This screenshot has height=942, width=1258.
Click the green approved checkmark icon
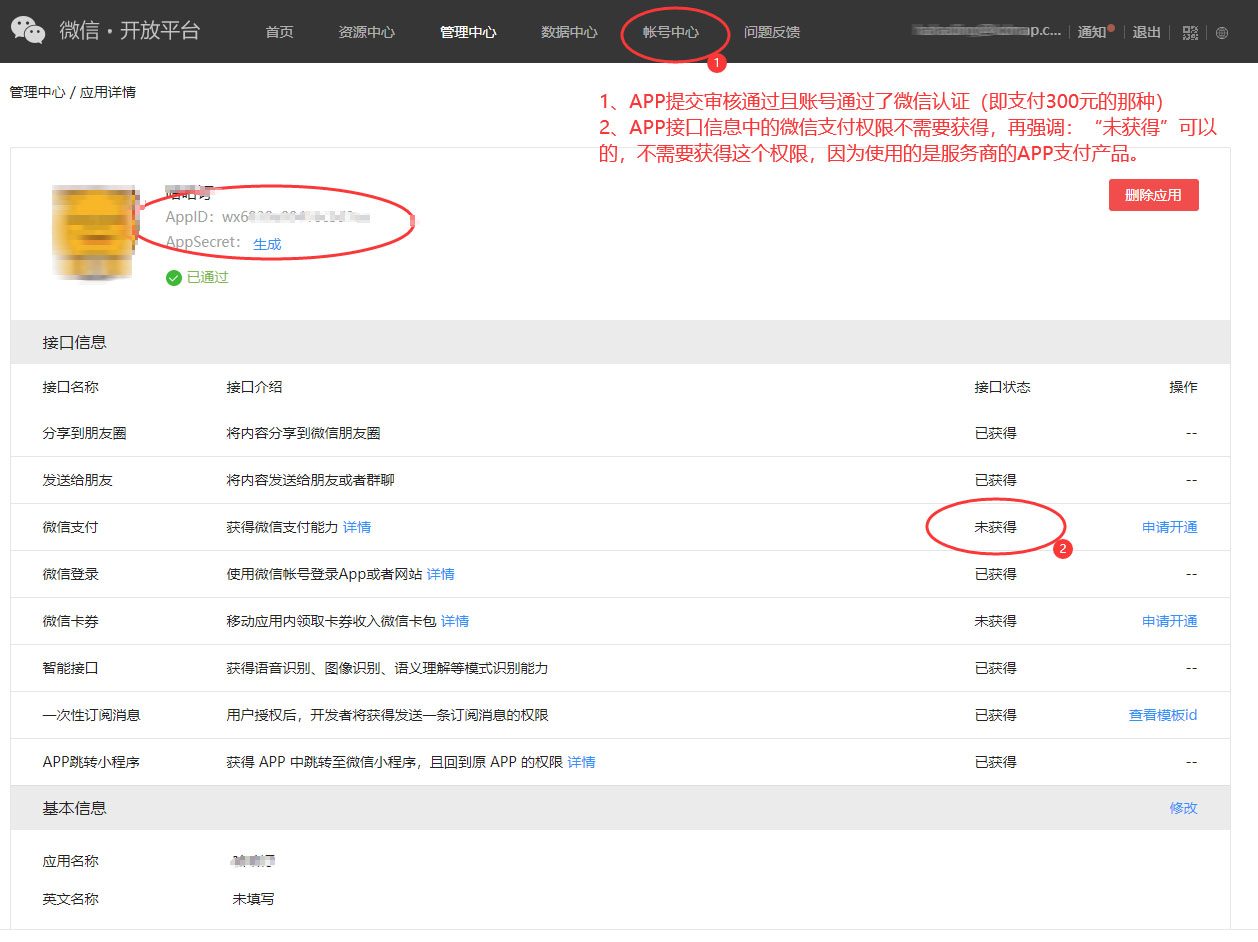pos(174,277)
